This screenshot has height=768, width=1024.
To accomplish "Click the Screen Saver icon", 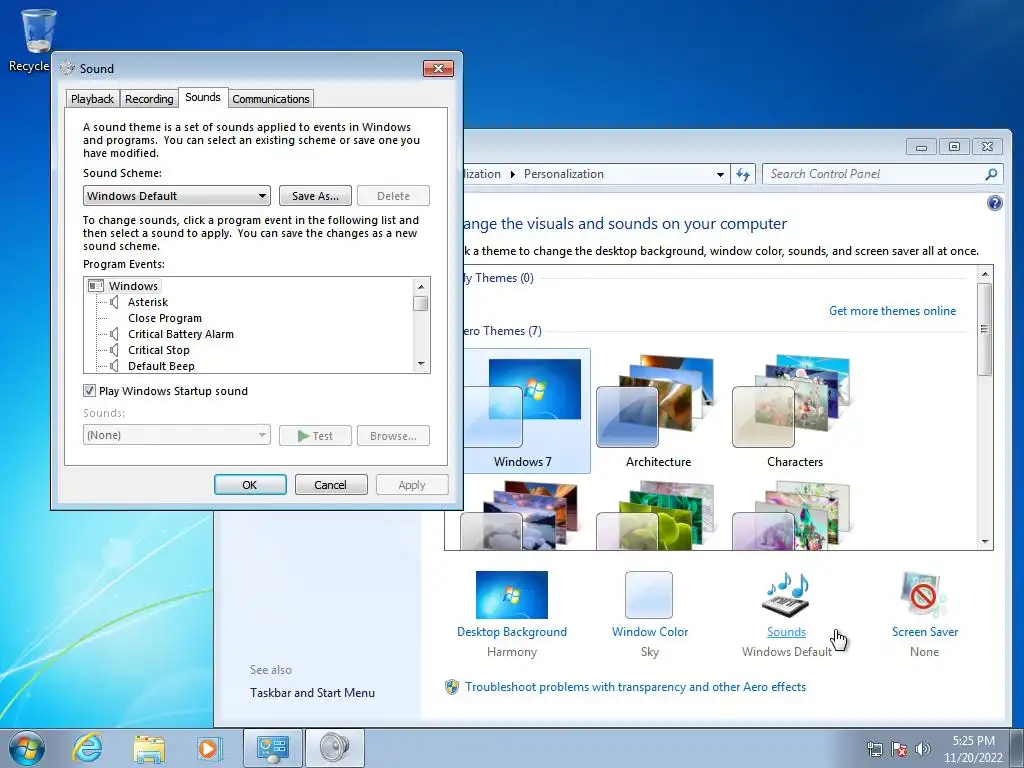I will click(924, 594).
